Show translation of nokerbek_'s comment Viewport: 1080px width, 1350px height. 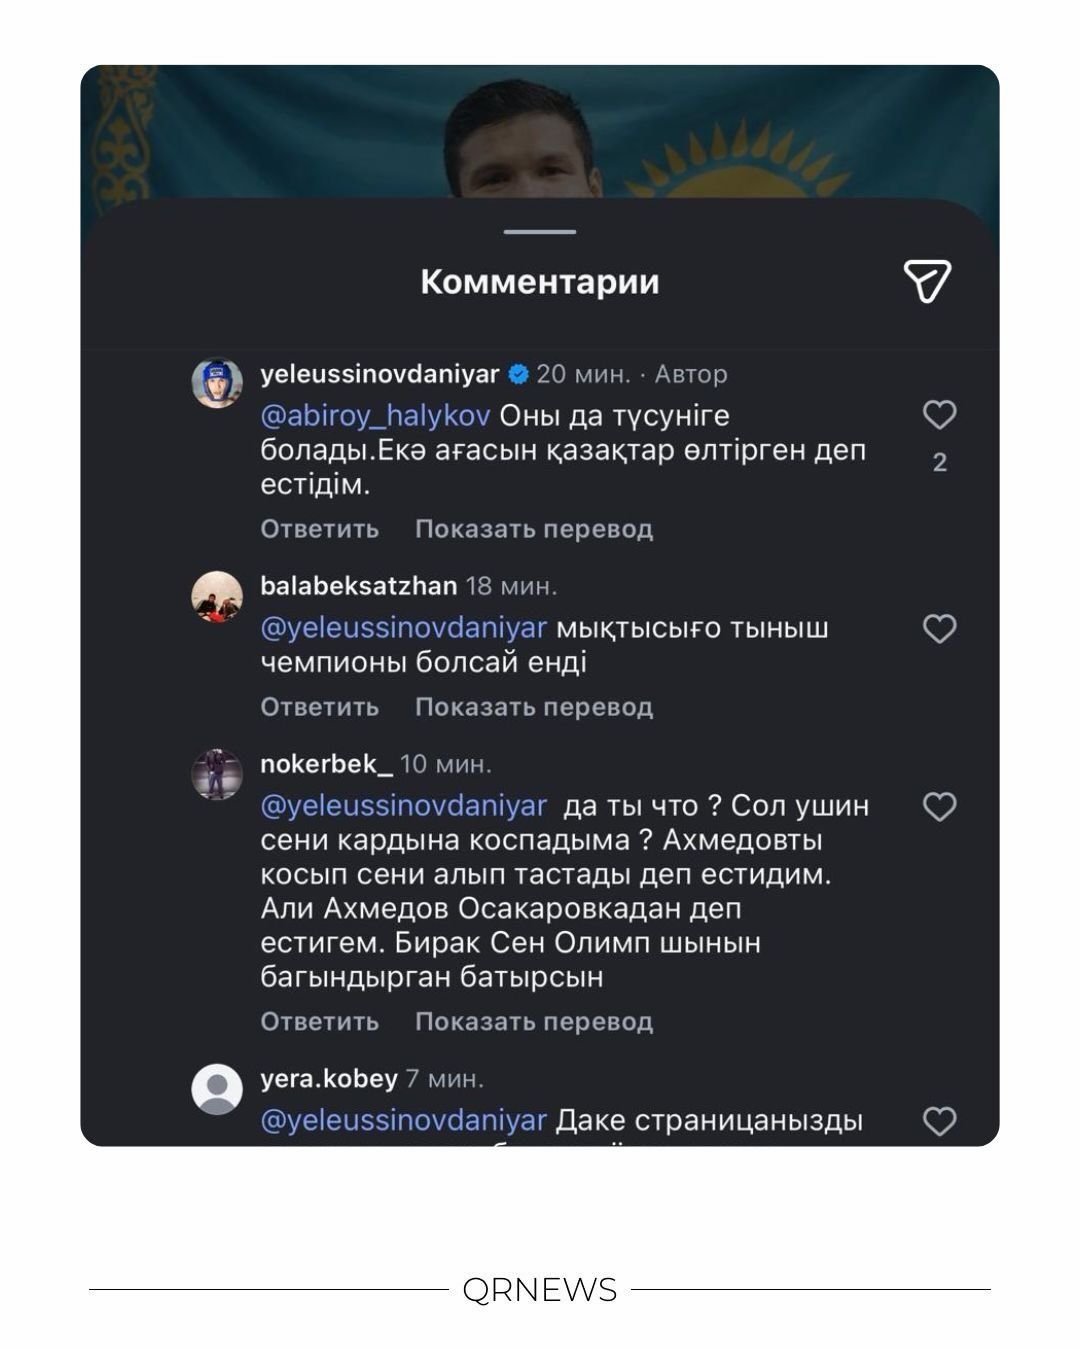(x=534, y=1022)
